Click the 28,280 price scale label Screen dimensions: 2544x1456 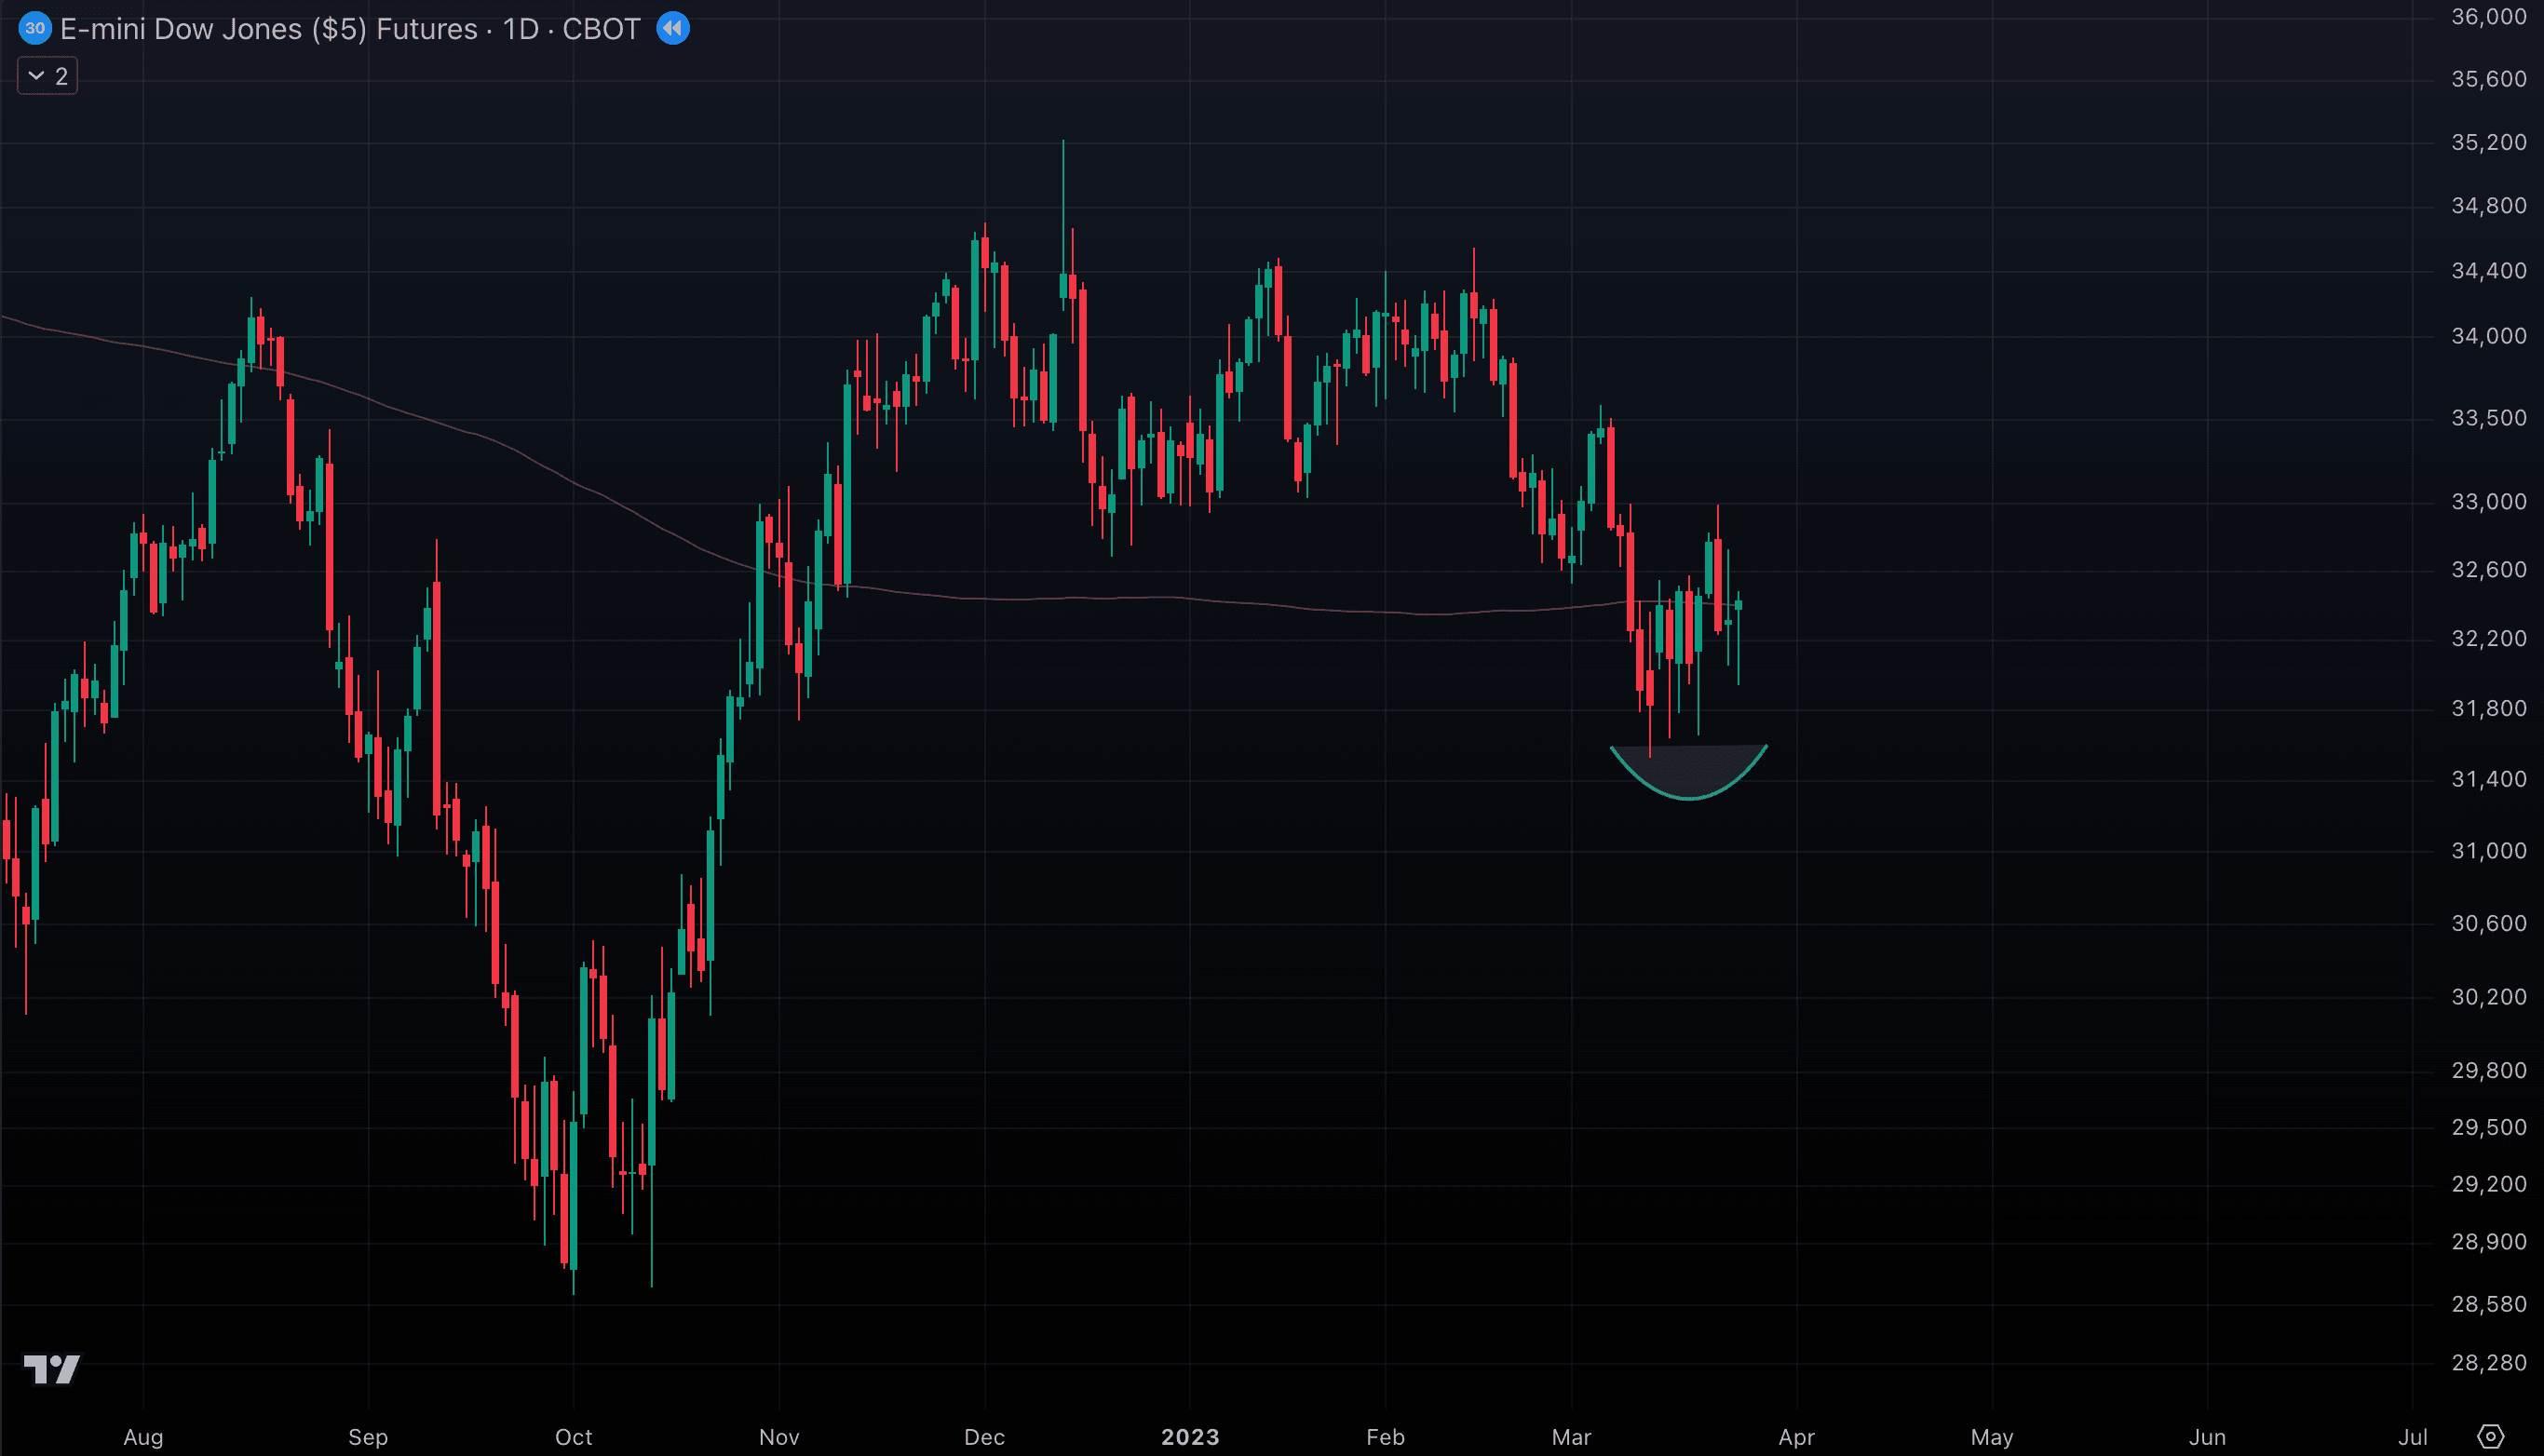pyautogui.click(x=2488, y=1362)
